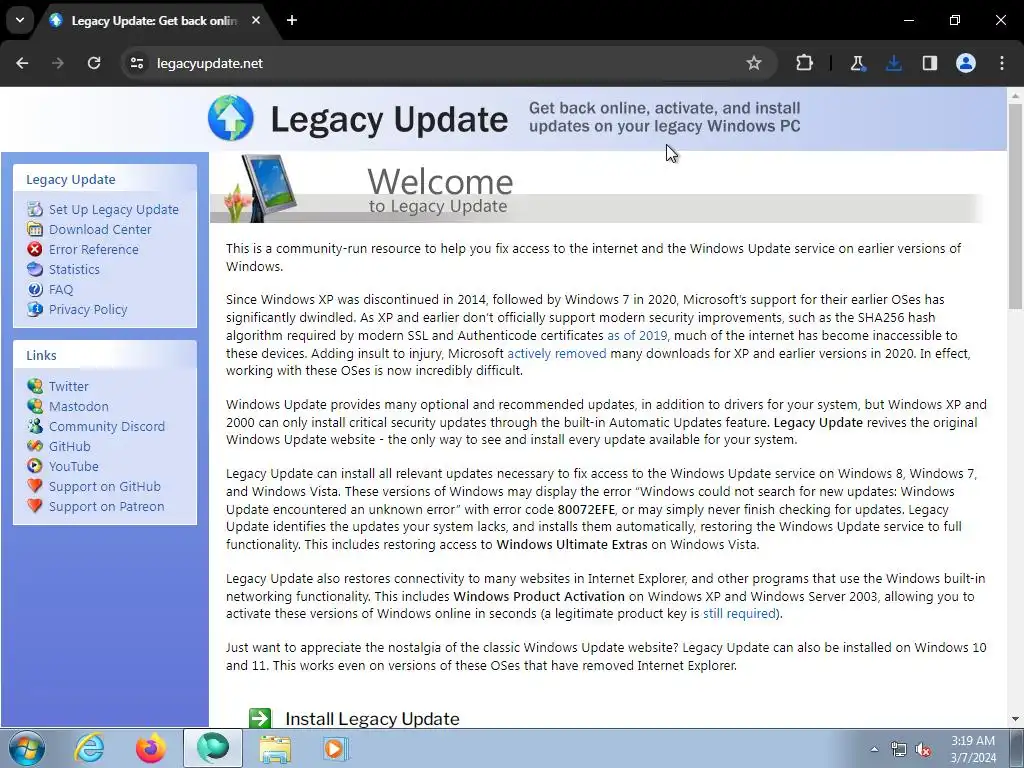Select the Legacy Update browser tab

point(155,21)
